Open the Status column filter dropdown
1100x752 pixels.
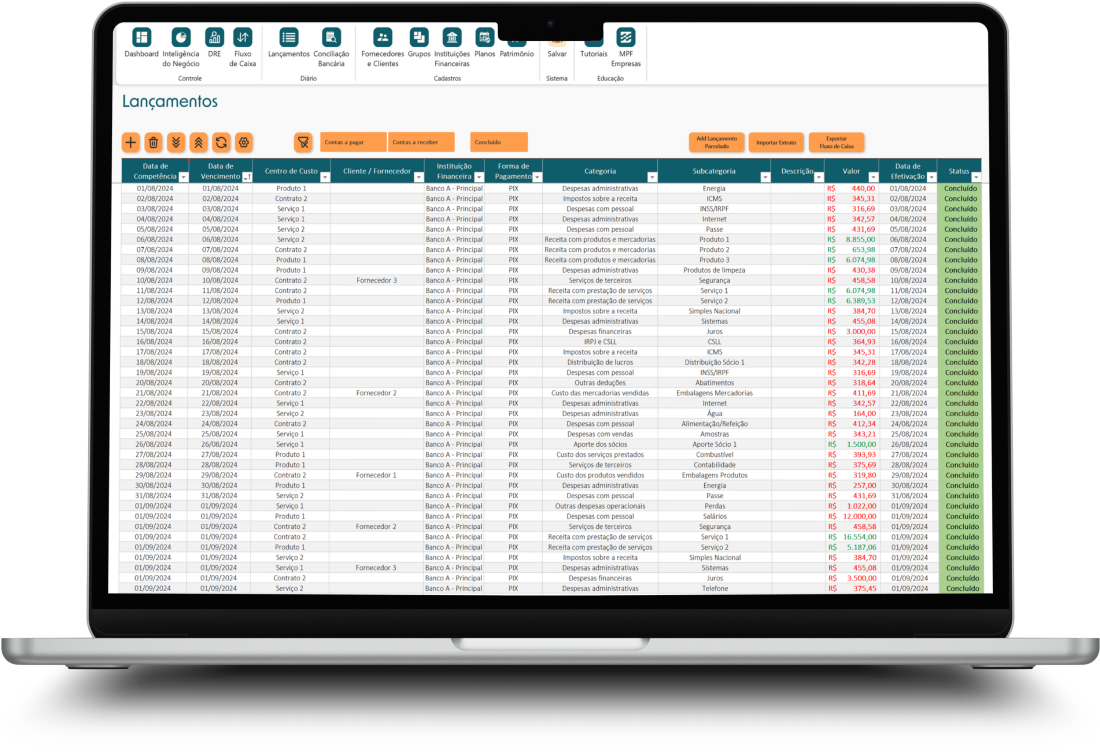pos(975,177)
